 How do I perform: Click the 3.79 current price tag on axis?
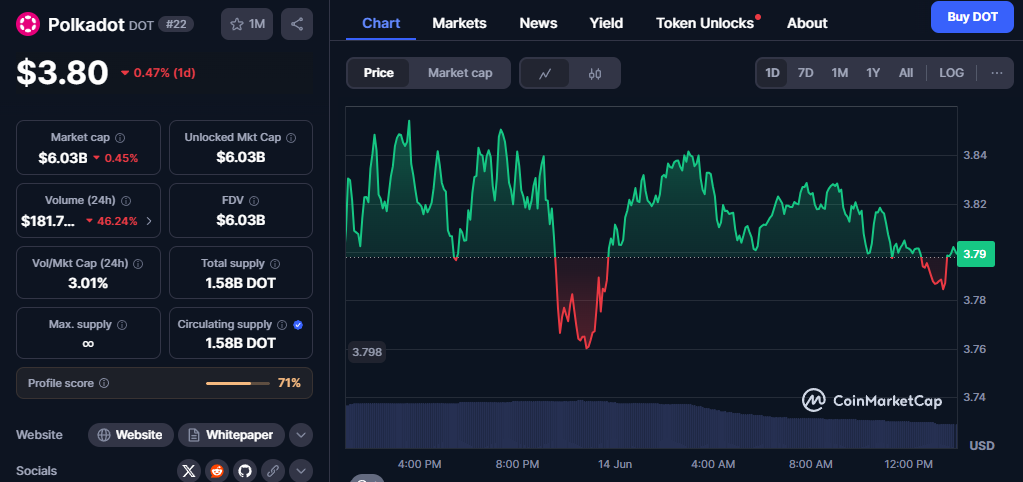[976, 254]
